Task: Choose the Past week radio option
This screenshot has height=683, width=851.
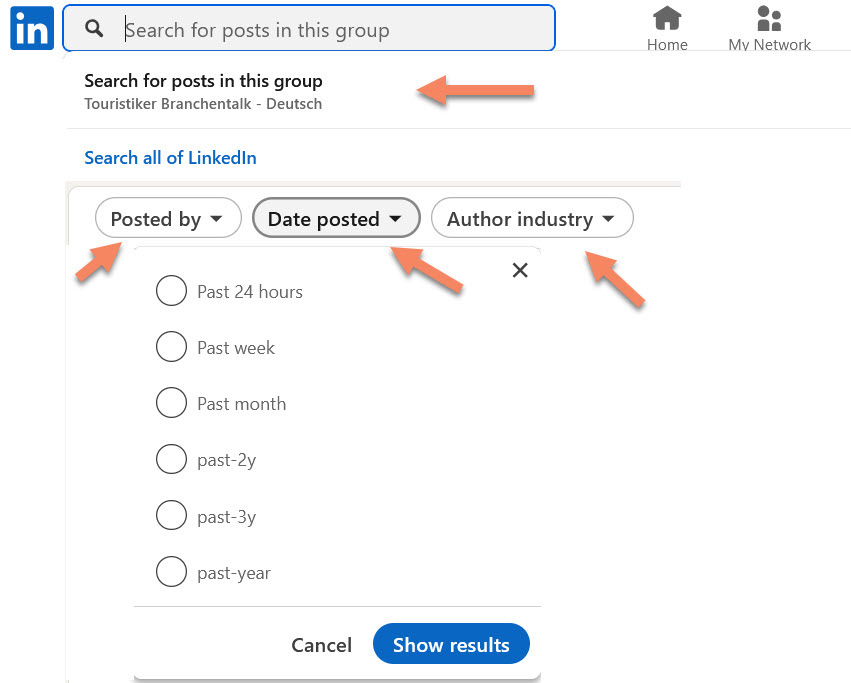Action: [172, 346]
